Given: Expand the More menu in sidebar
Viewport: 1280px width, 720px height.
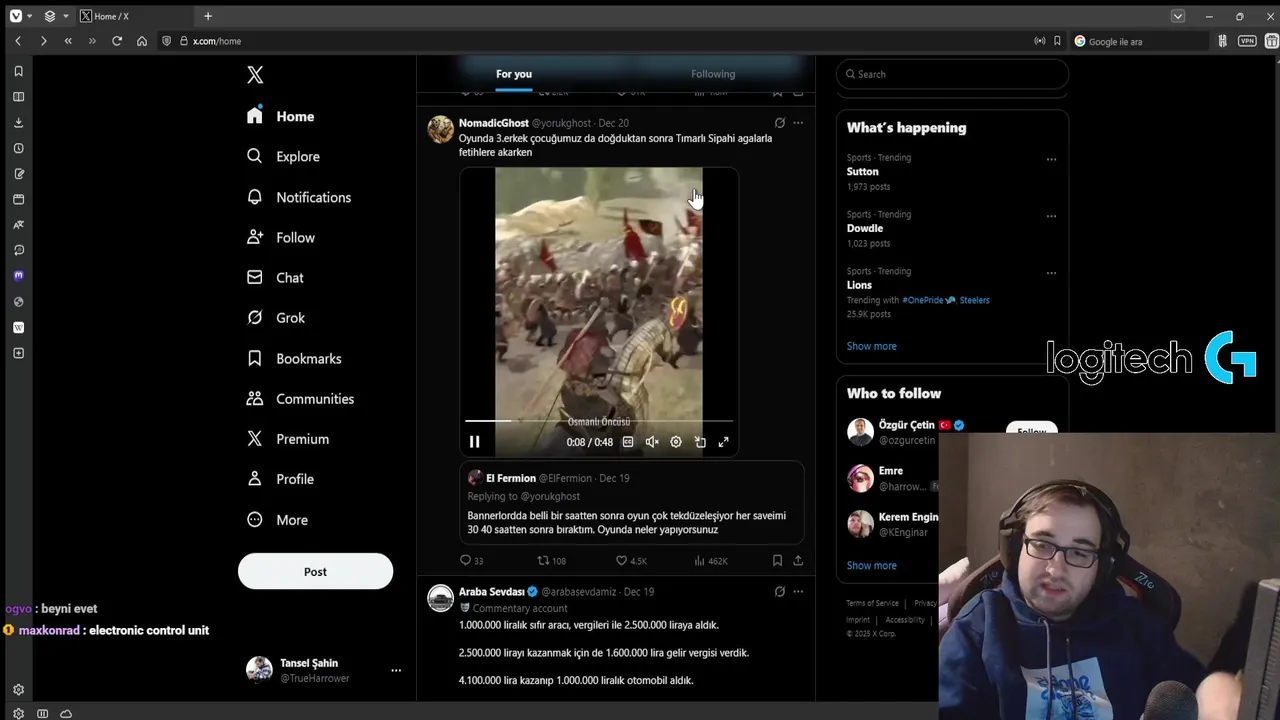Looking at the screenshot, I should (x=278, y=520).
